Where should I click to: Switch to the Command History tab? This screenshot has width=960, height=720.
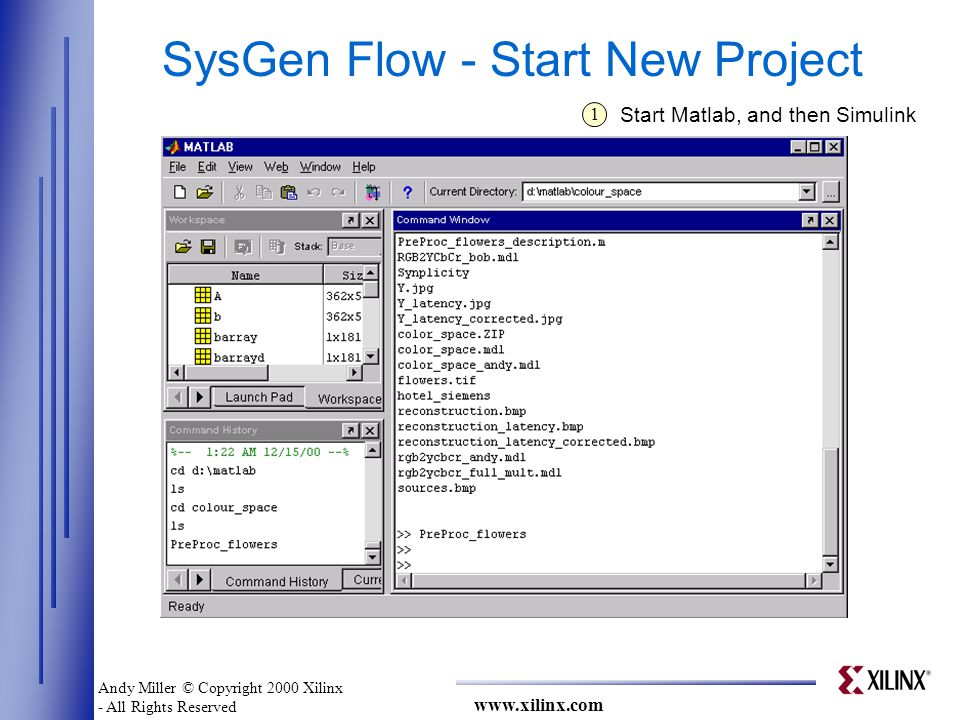coord(277,581)
